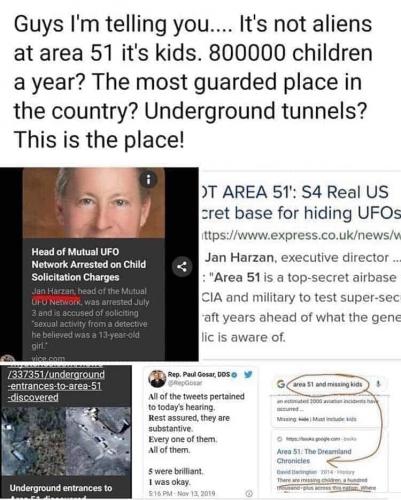Image resolution: width=401 pixels, height=500 pixels.
Task: Click the red-underlined Jan Harzan name
Action: (54, 291)
